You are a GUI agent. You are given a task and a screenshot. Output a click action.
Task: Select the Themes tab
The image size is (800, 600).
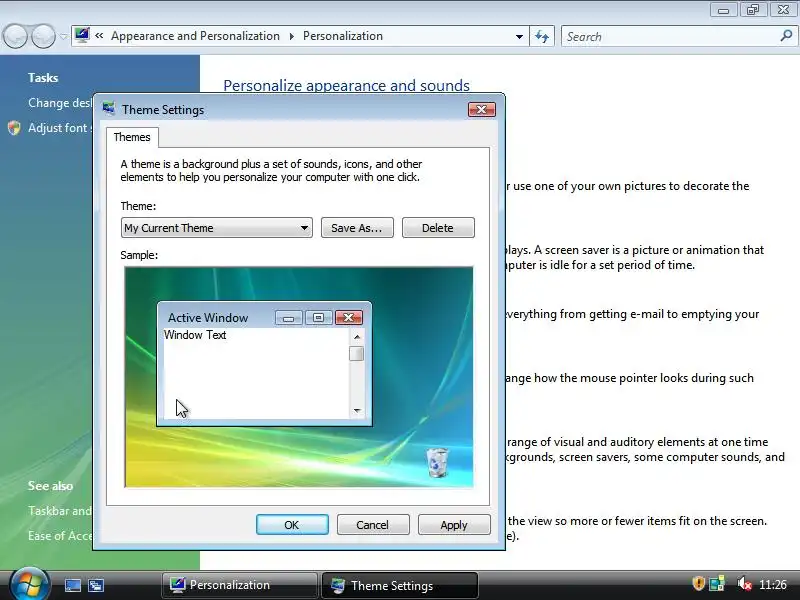click(132, 137)
